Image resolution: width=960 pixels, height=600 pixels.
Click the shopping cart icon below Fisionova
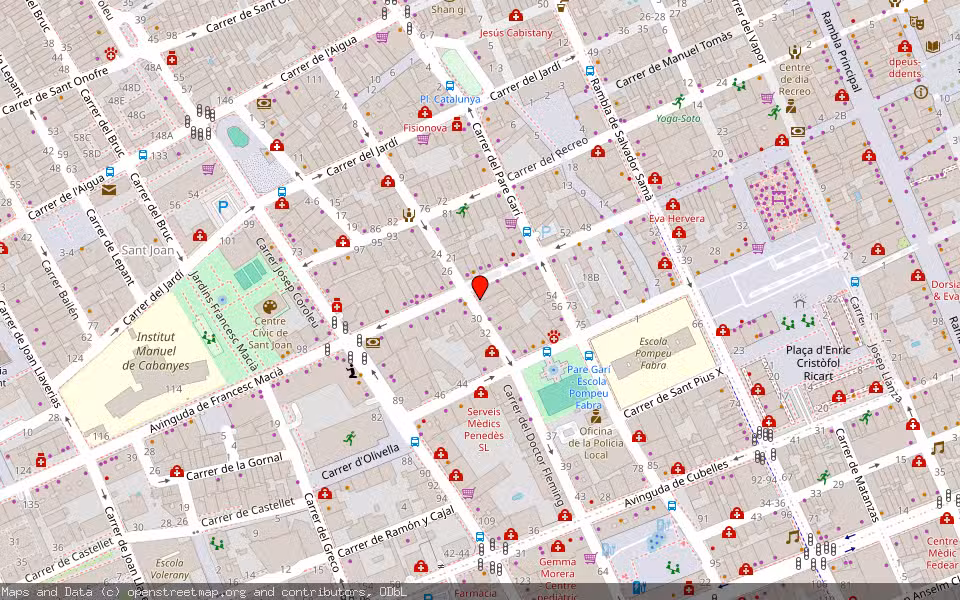click(x=422, y=140)
